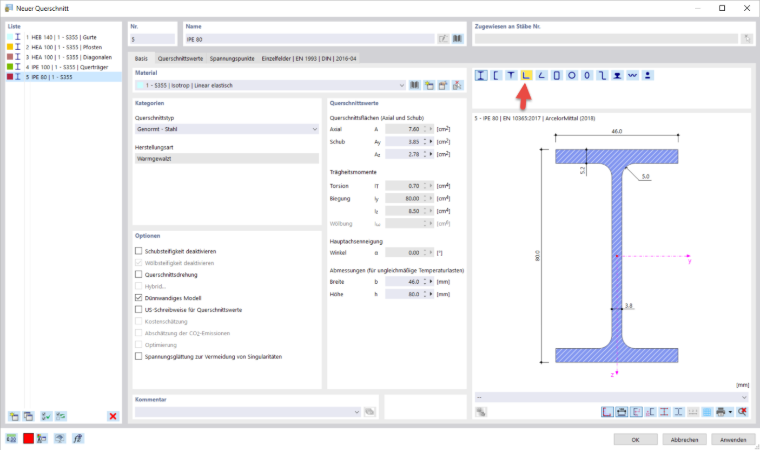Click the red color swatch in bottom bar

(x=28, y=438)
